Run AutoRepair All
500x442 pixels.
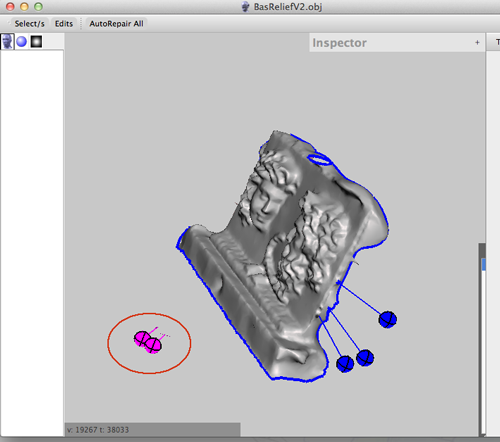point(116,24)
